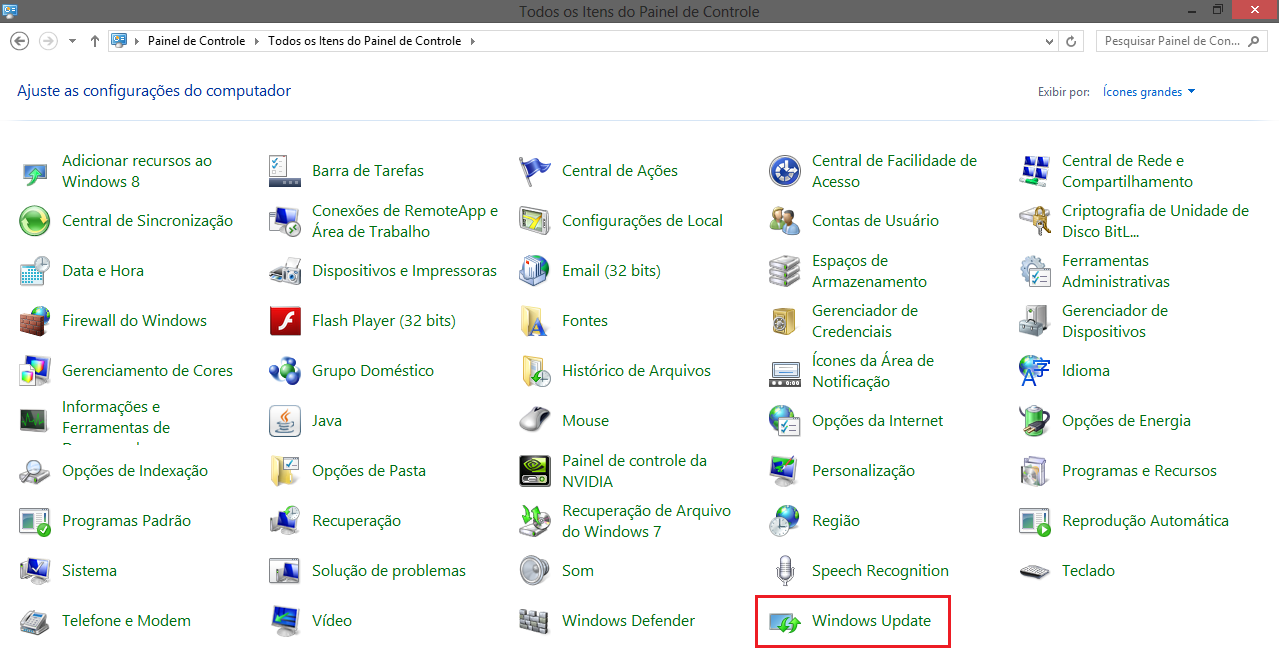Click Todos os Itens do Painel breadcrumb

365,41
